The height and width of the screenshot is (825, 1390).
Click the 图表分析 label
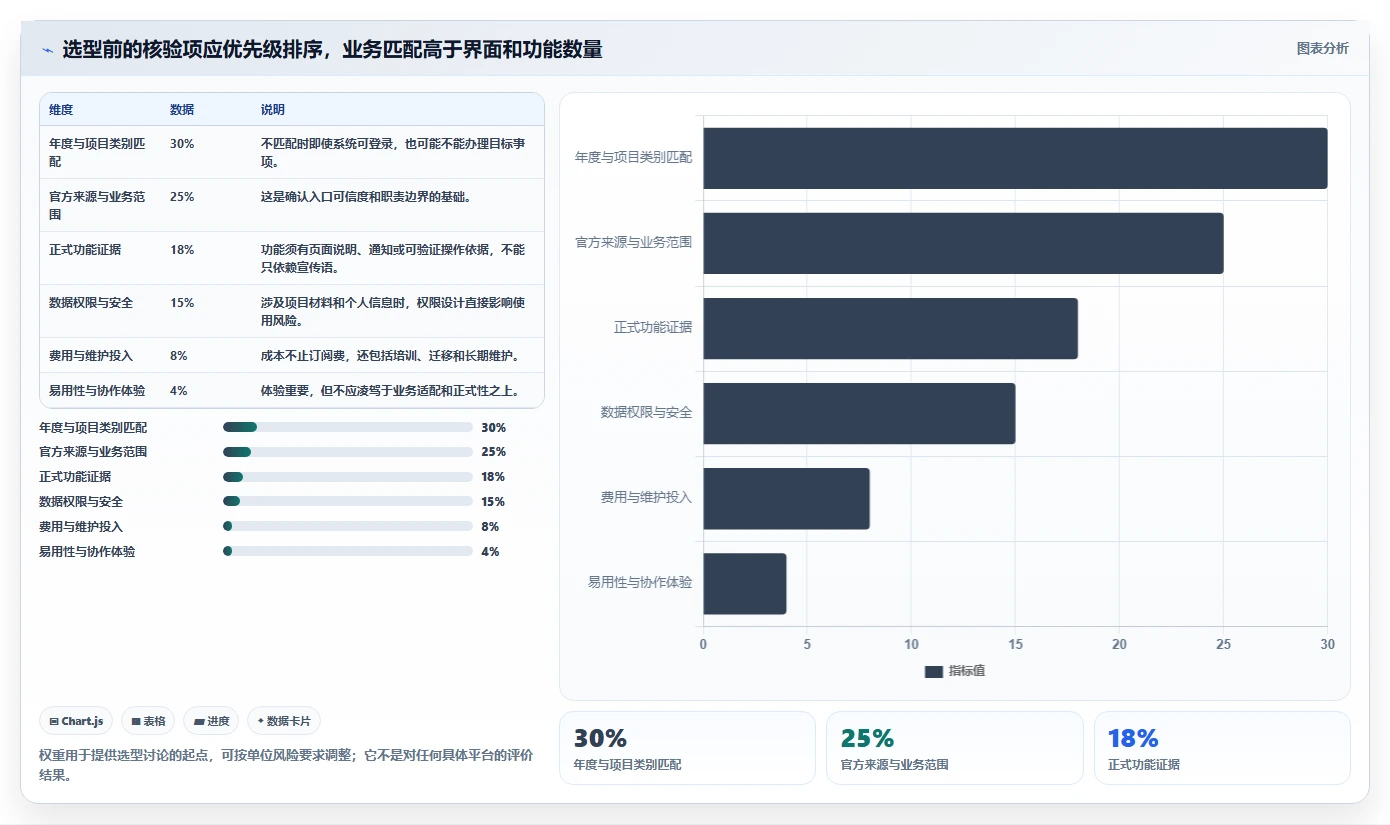[x=1322, y=48]
